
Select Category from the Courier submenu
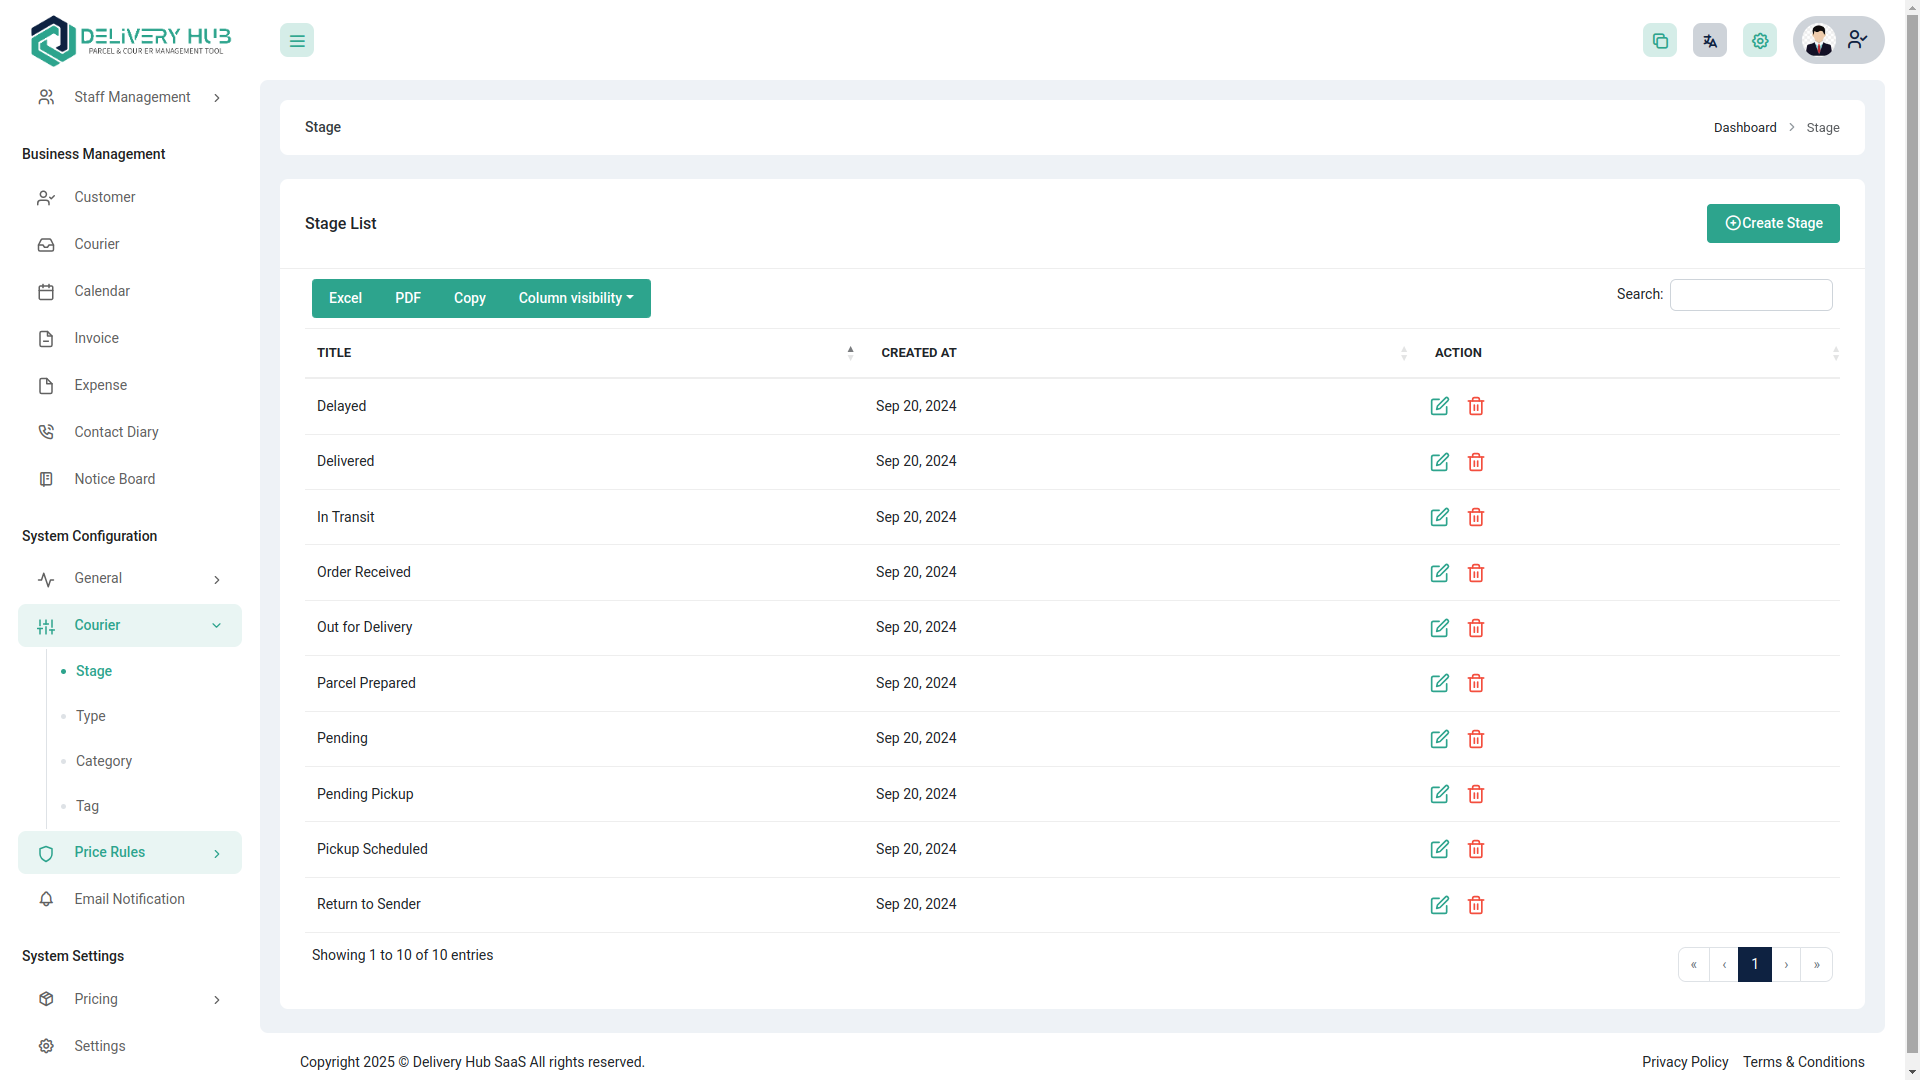point(103,761)
